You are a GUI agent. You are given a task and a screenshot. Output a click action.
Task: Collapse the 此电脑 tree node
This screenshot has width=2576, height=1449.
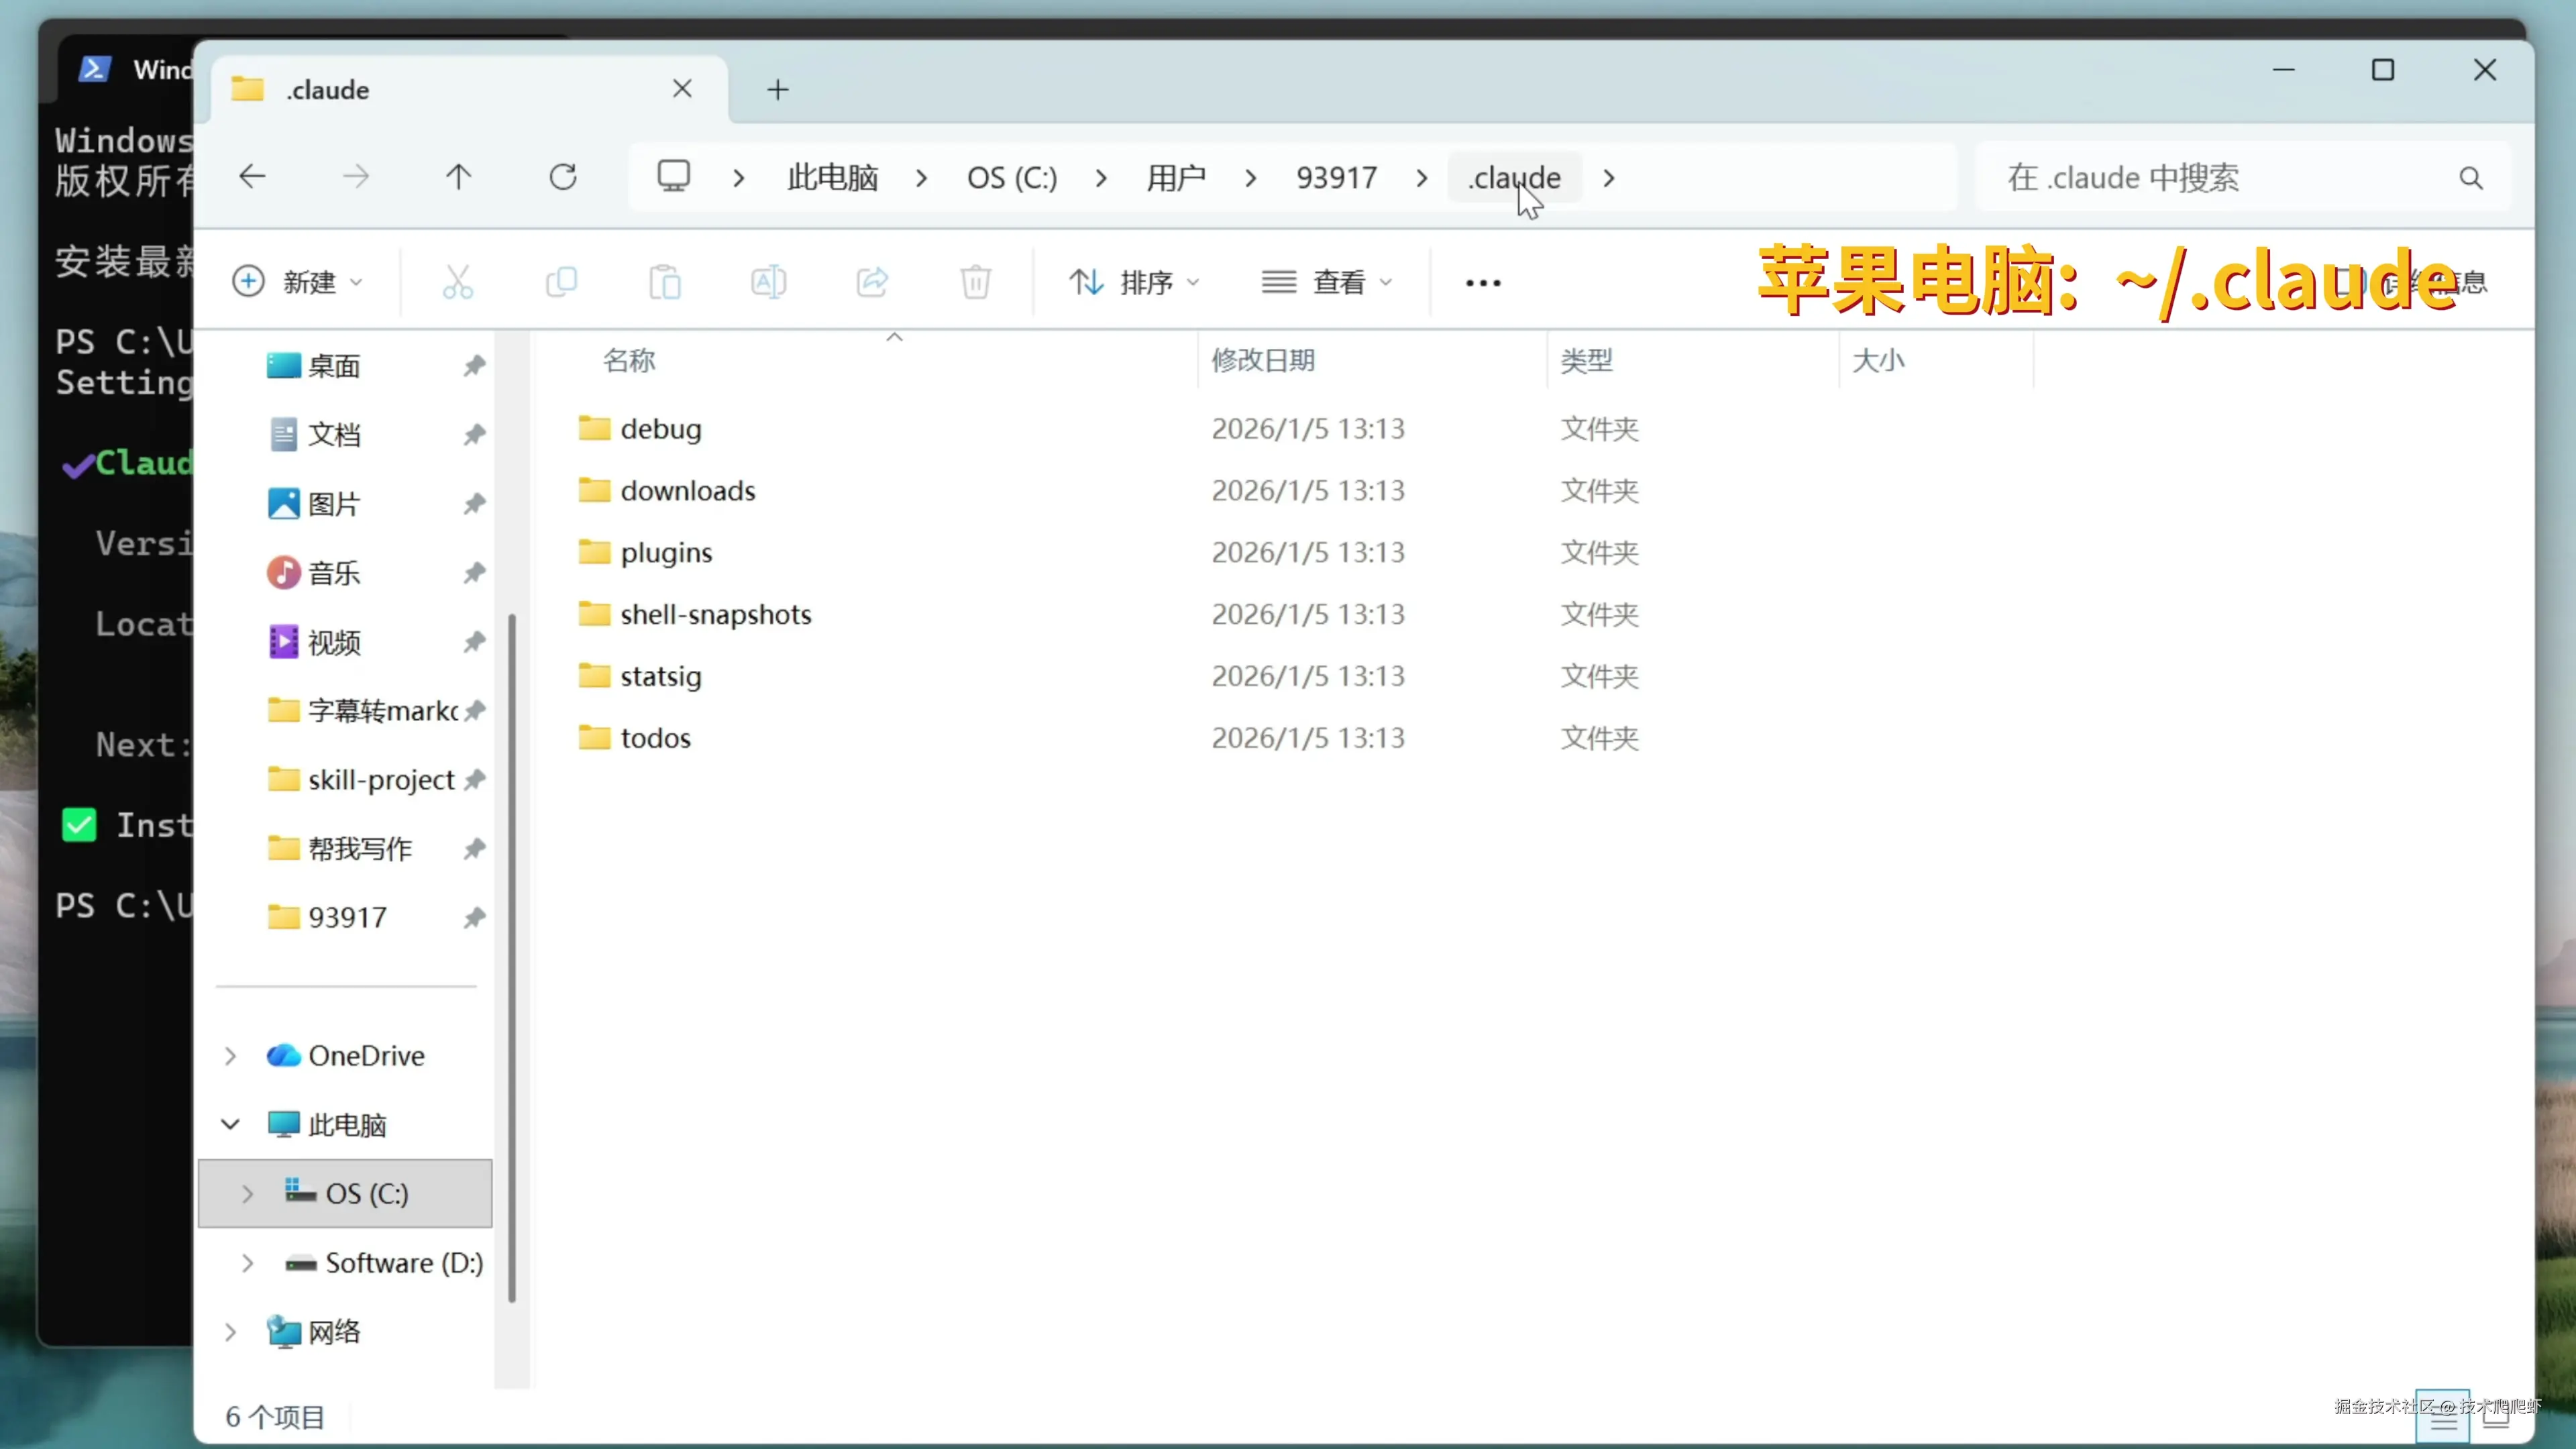[230, 1125]
